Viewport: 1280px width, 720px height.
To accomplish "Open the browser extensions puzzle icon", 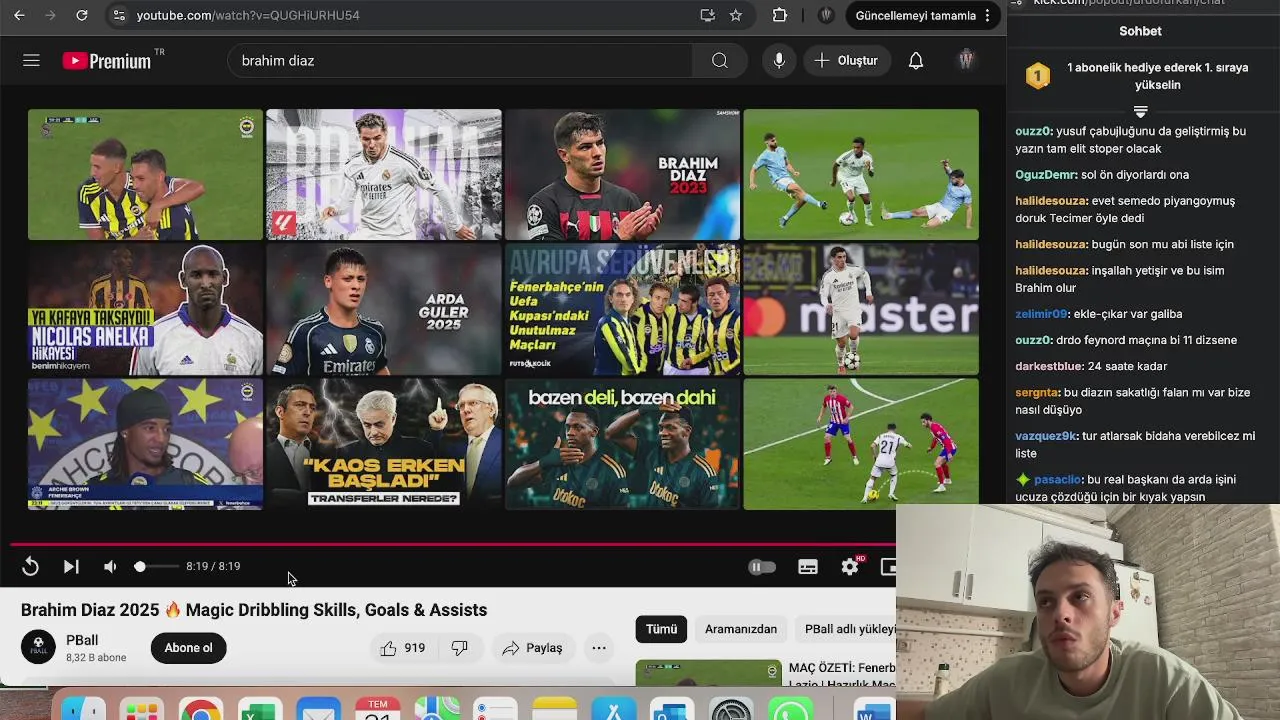I will point(780,15).
